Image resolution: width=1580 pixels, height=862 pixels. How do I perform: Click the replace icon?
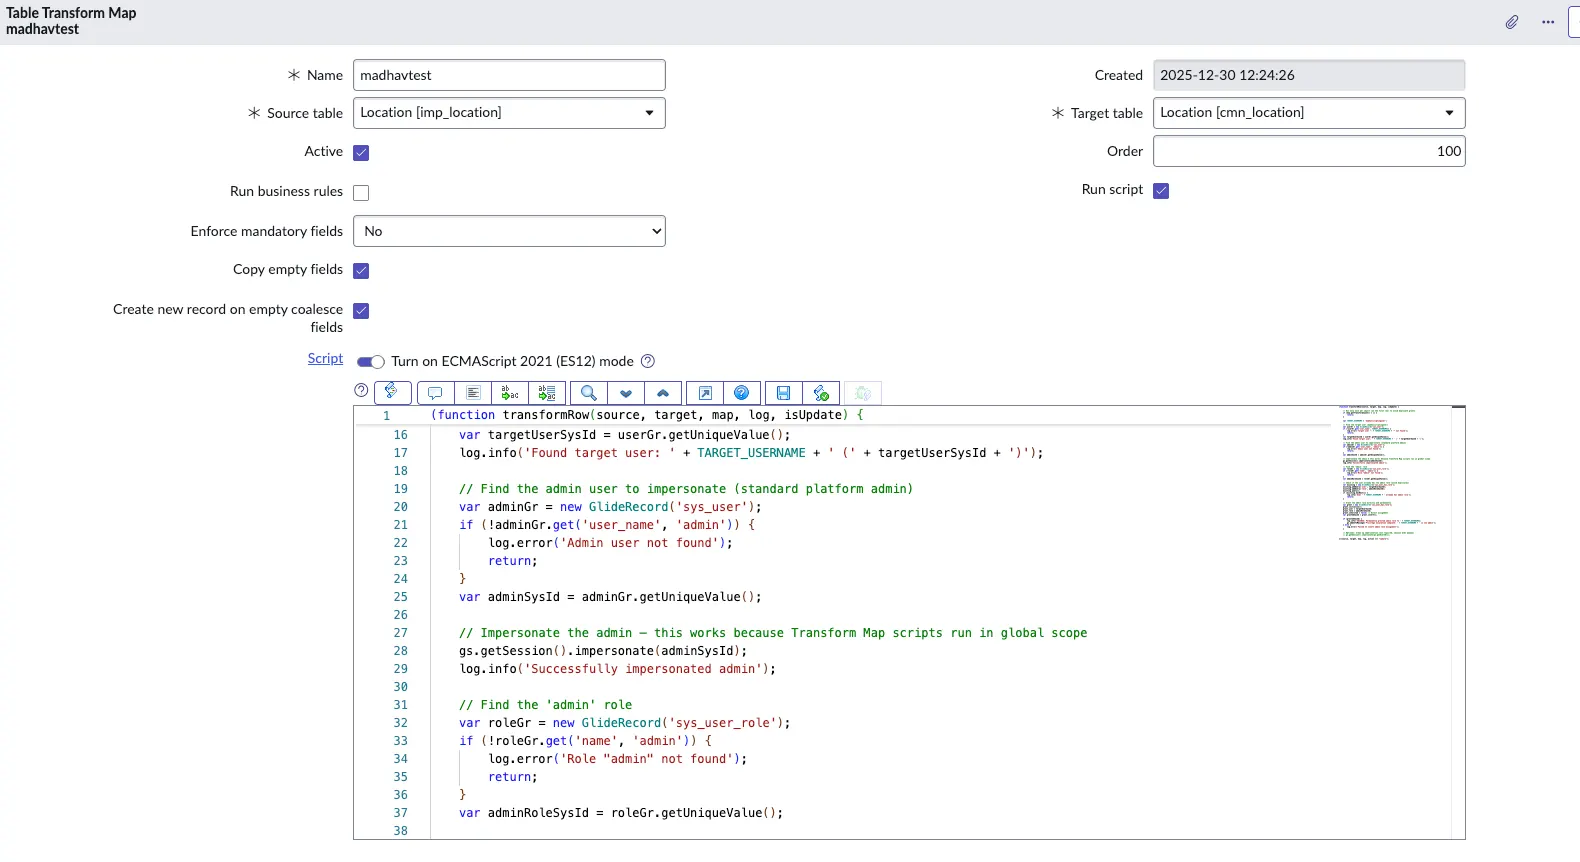click(x=510, y=393)
